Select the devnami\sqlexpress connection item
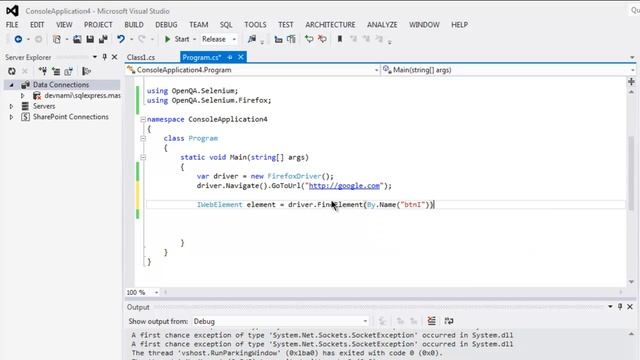The width and height of the screenshot is (640, 360). (x=82, y=96)
